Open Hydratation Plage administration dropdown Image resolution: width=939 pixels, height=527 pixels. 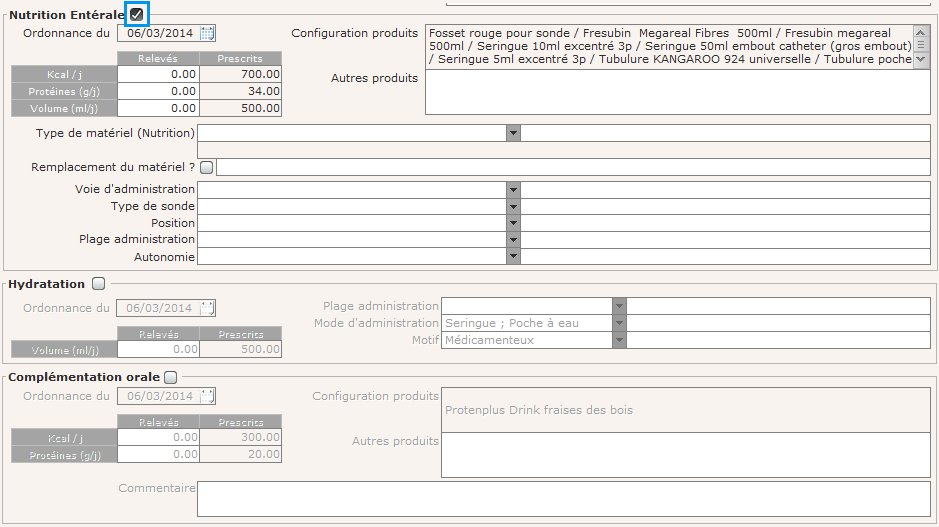coord(619,306)
